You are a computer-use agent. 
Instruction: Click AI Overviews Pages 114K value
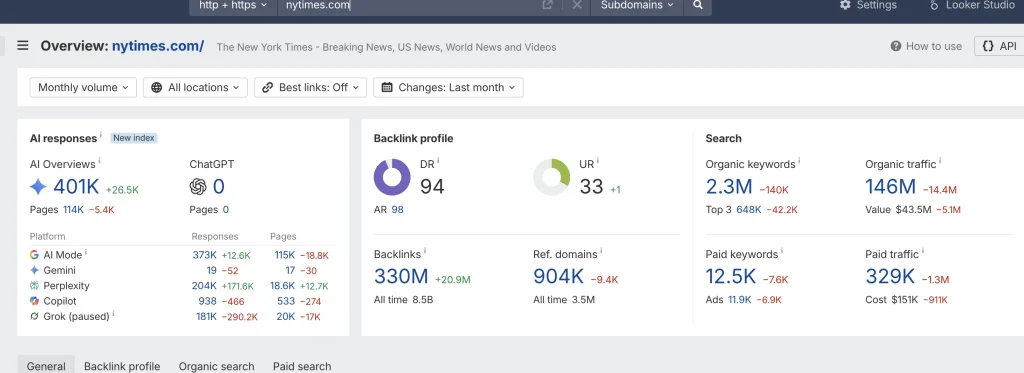[73, 210]
